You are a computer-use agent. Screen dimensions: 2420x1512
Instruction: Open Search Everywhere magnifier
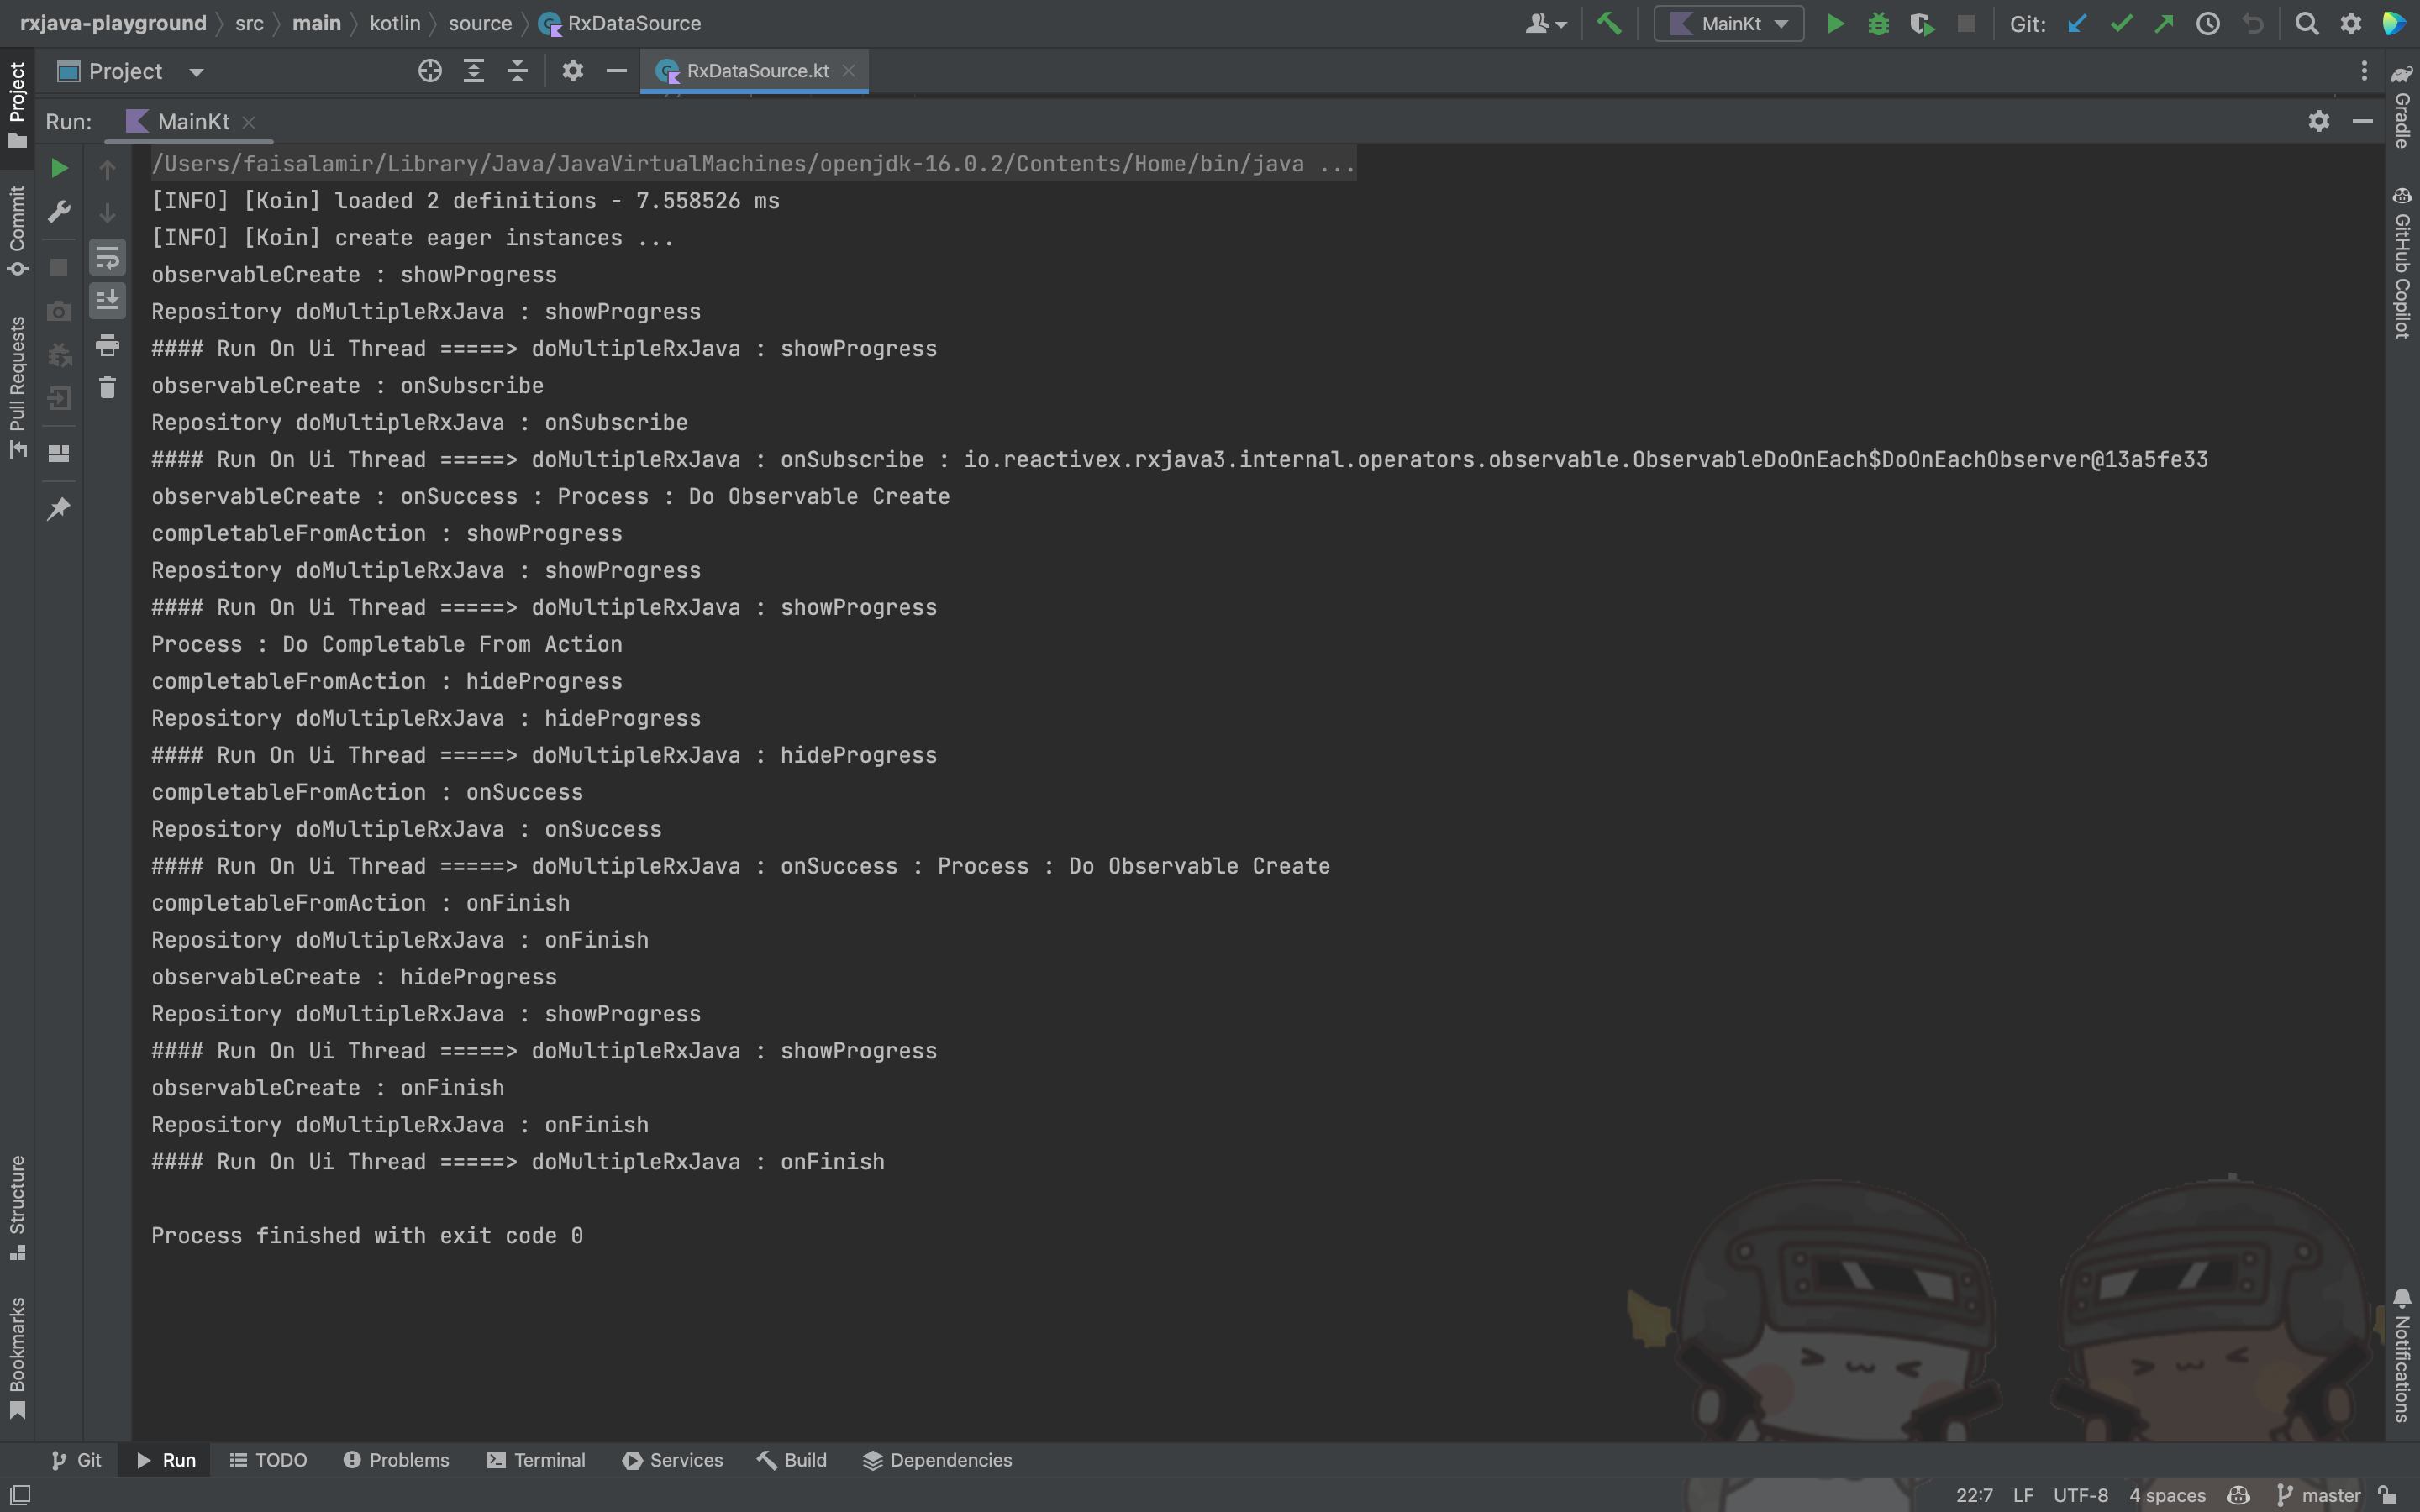pos(2307,24)
